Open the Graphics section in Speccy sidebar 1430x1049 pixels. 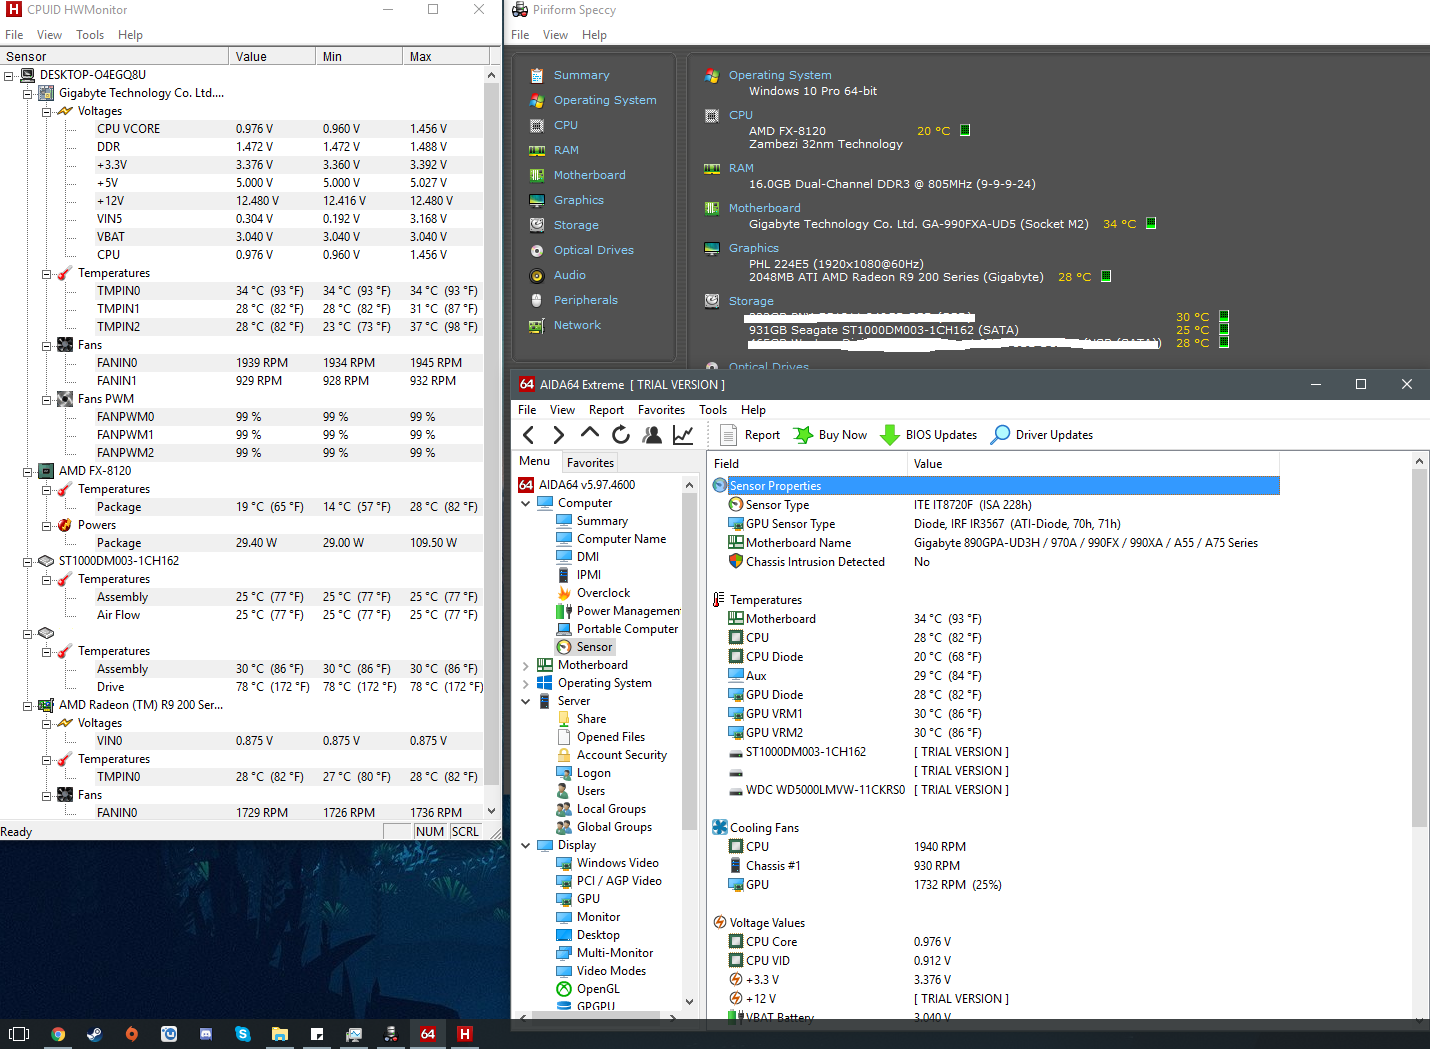(578, 200)
